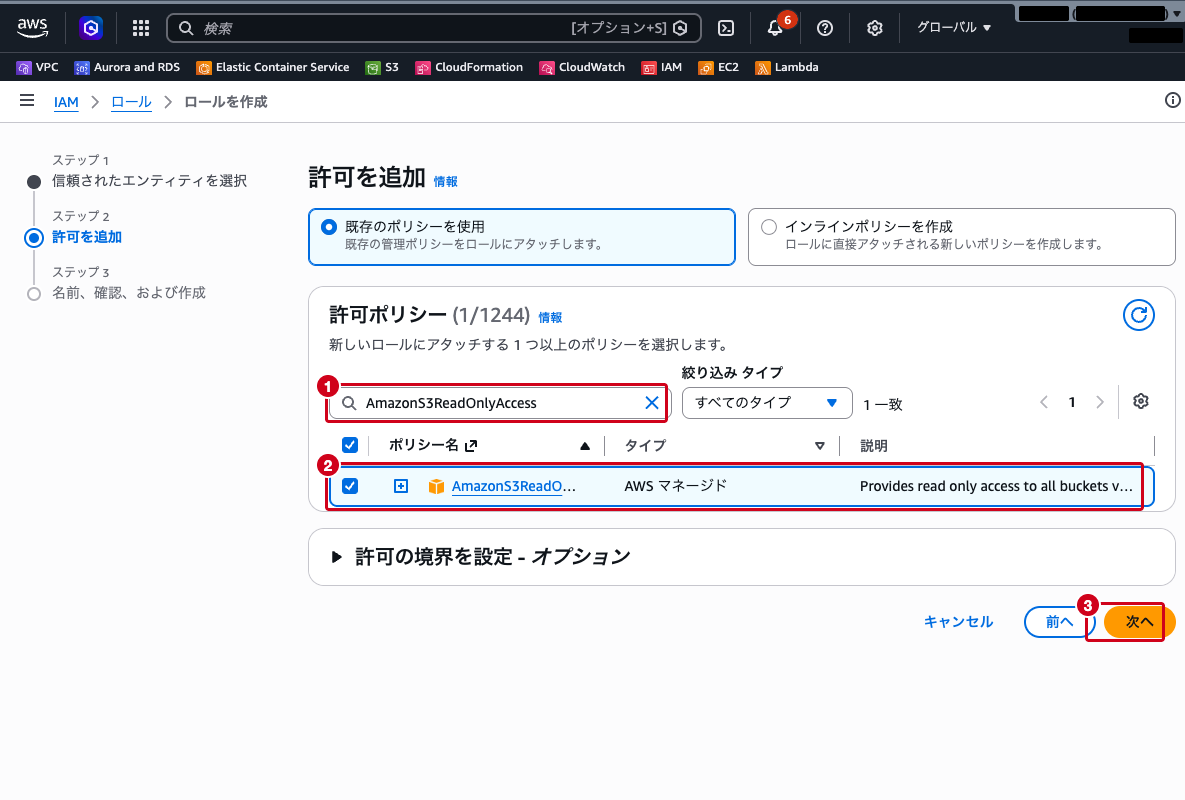Open the info panel icon at right
Image resolution: width=1185 pixels, height=800 pixels.
coord(1172,100)
